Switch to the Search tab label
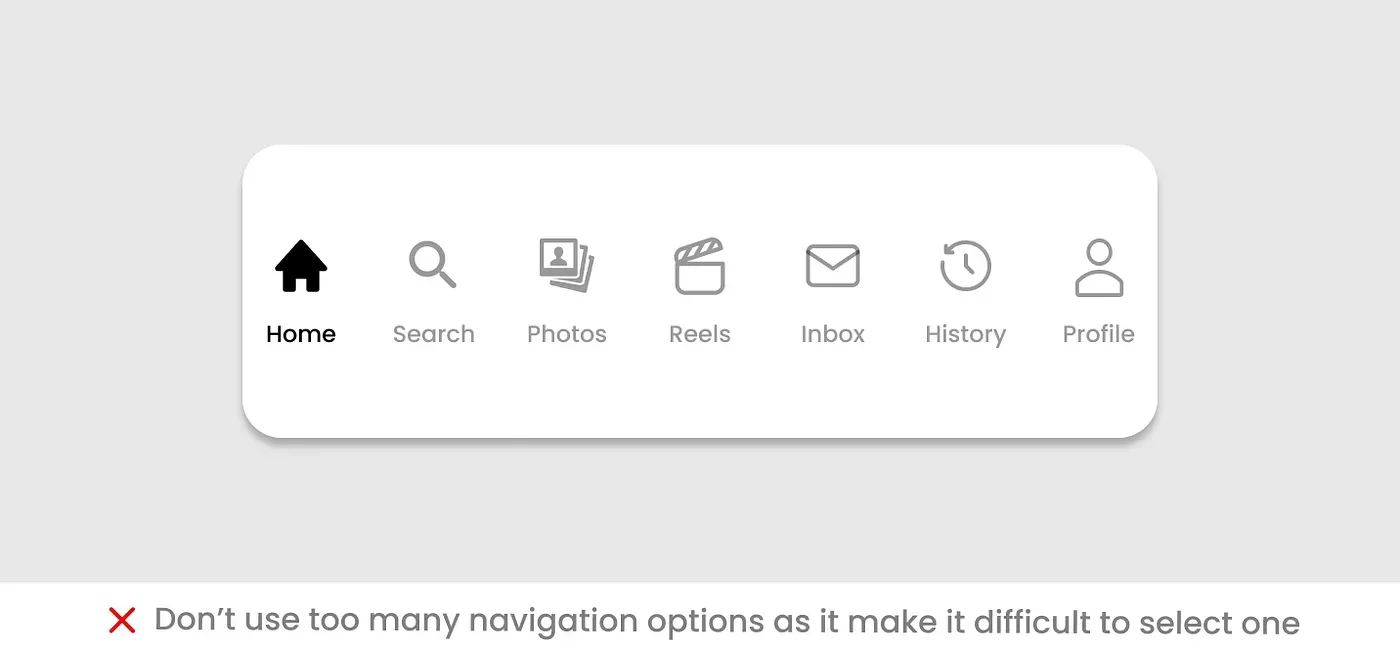The height and width of the screenshot is (646, 1400). (x=433, y=334)
